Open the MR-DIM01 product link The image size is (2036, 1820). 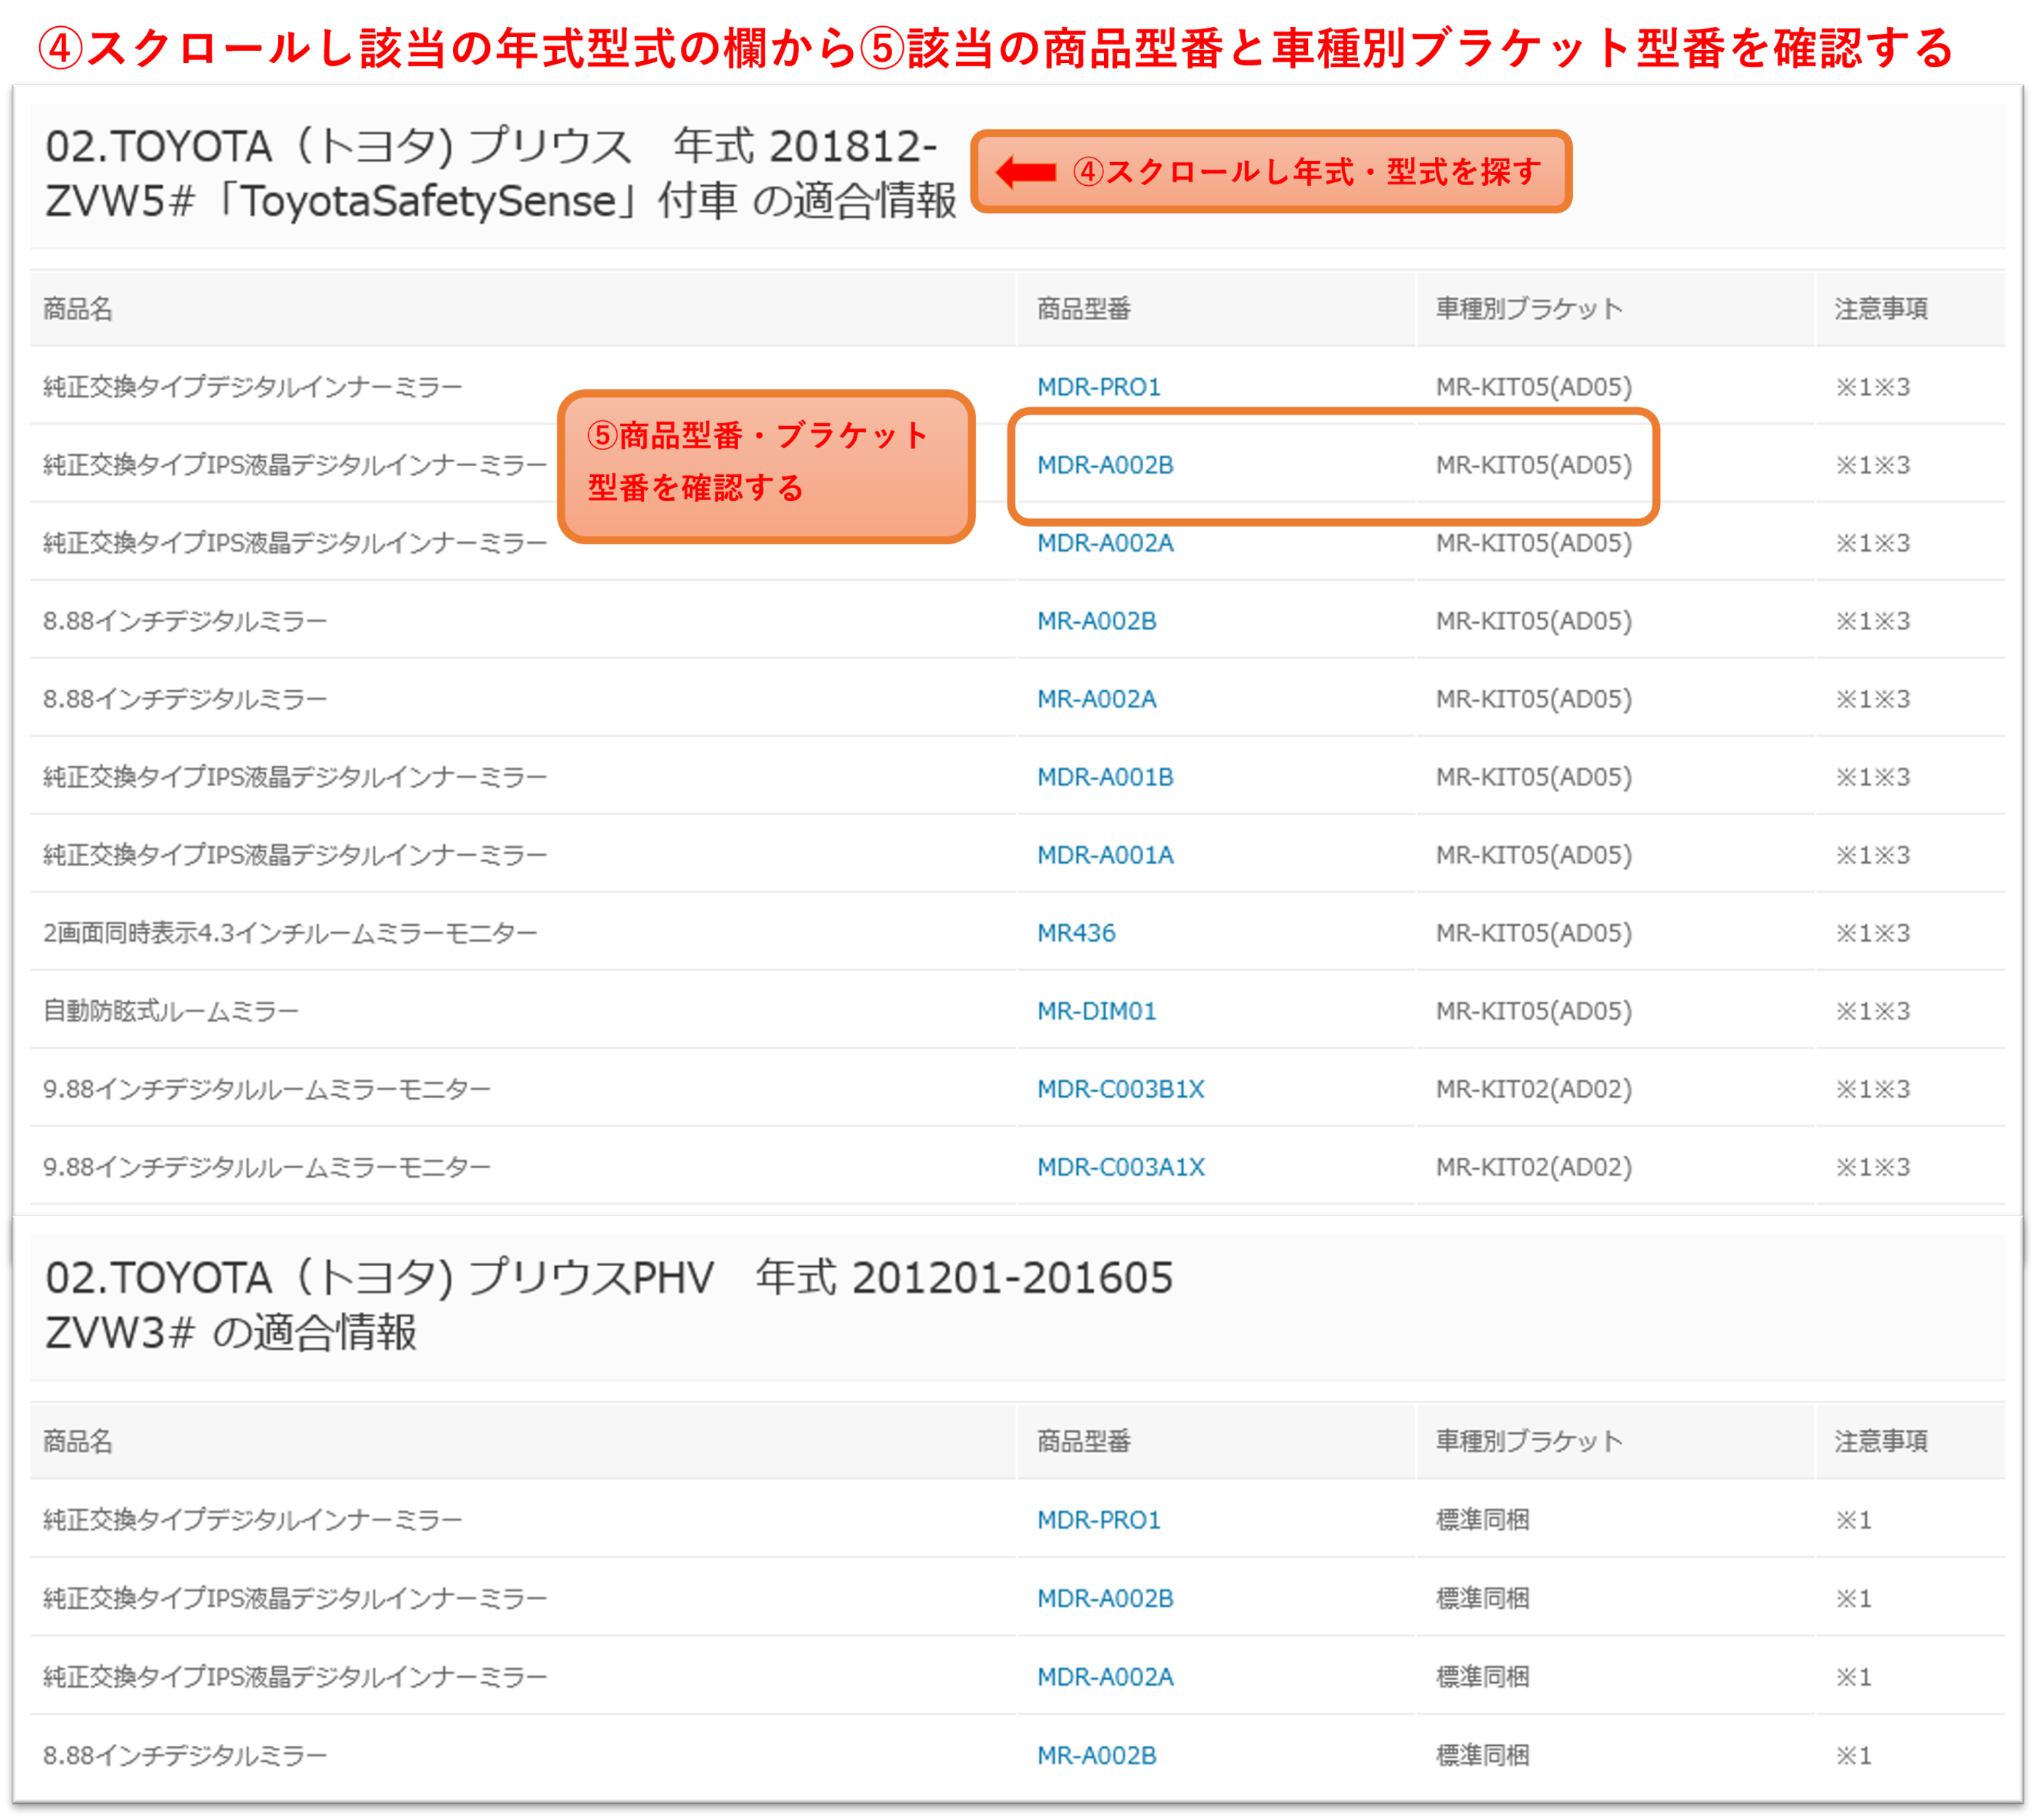pos(1096,1011)
